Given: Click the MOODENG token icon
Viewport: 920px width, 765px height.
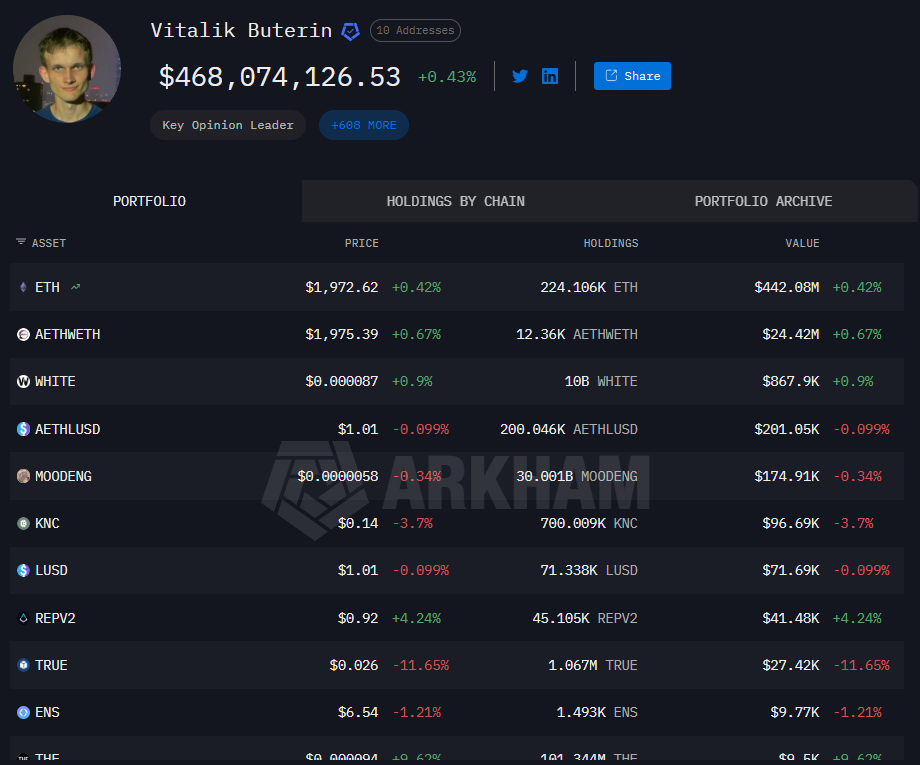Looking at the screenshot, I should tap(23, 476).
